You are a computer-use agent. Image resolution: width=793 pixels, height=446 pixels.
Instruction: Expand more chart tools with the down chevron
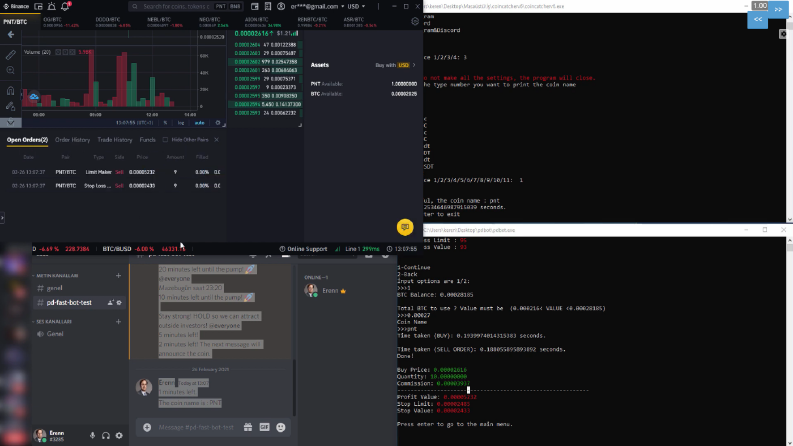(x=11, y=122)
